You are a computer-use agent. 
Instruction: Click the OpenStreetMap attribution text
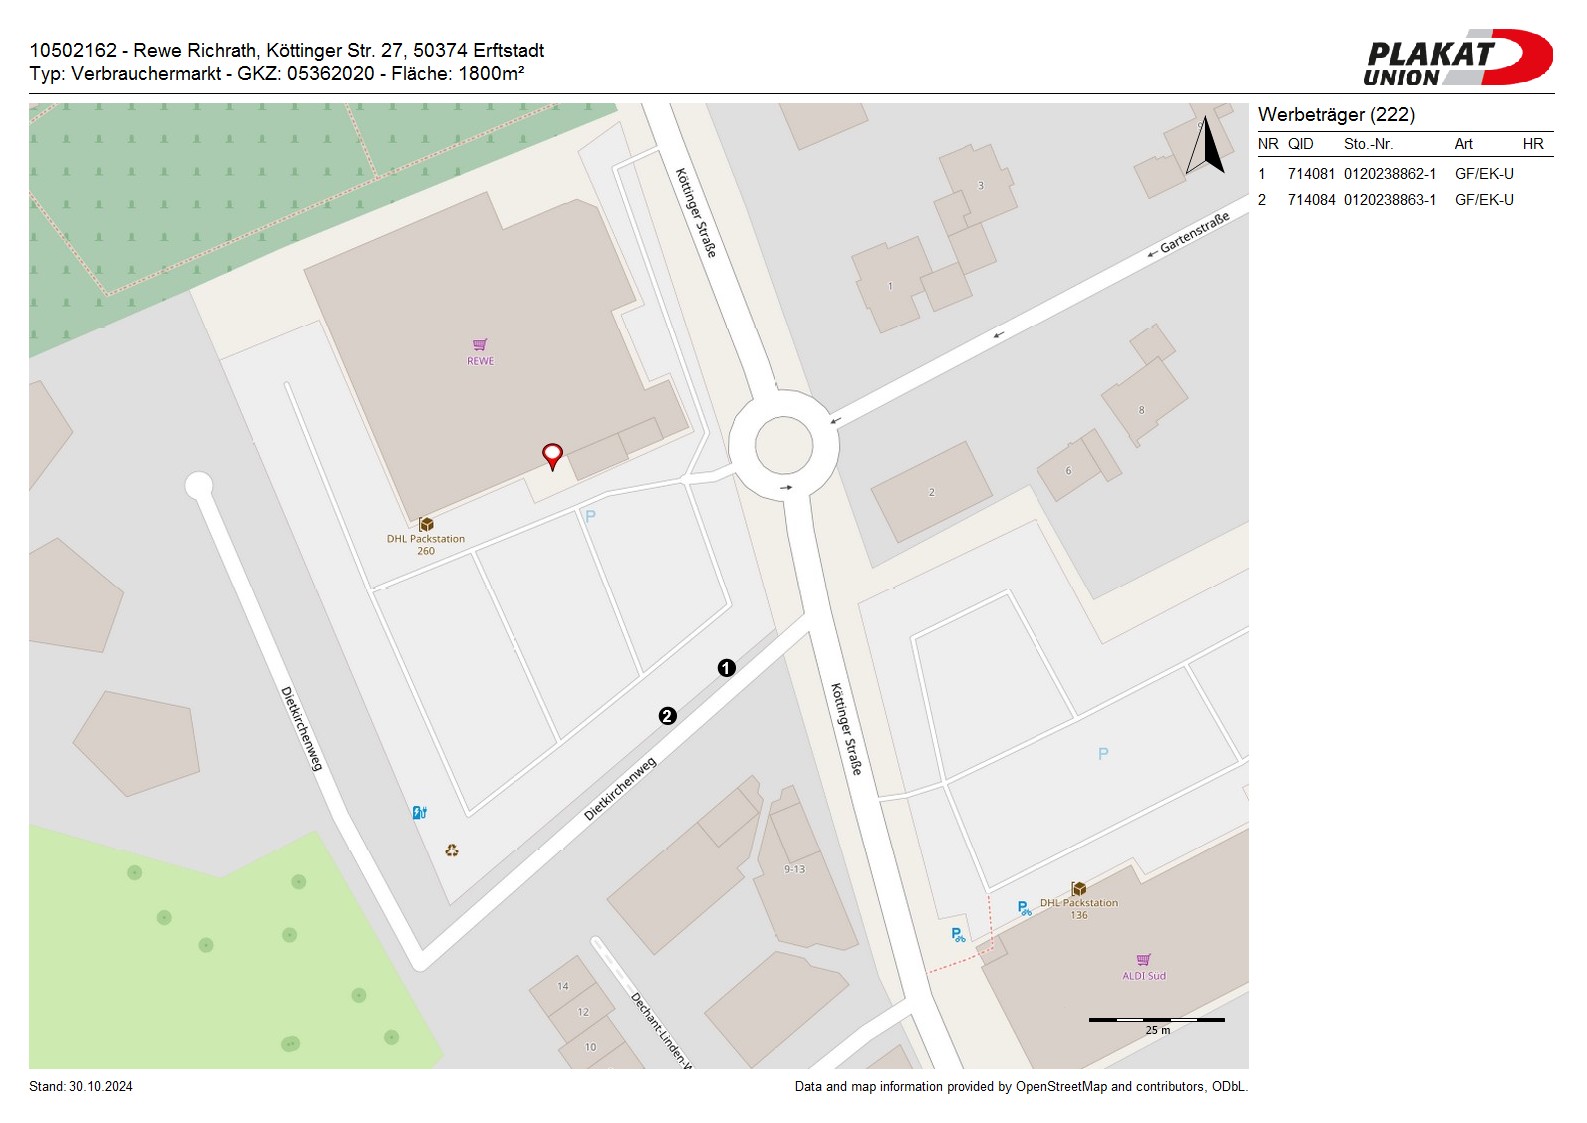click(1020, 1087)
